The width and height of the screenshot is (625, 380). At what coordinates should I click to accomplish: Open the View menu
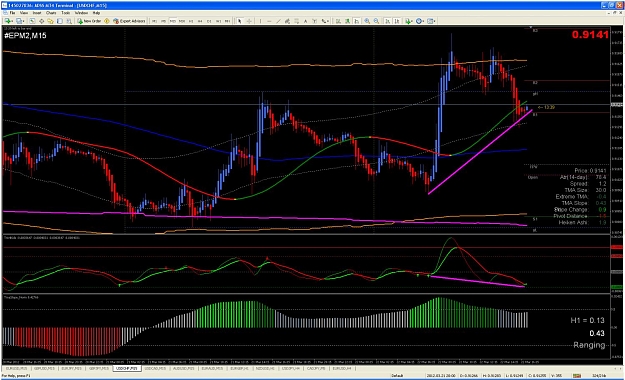coord(24,13)
